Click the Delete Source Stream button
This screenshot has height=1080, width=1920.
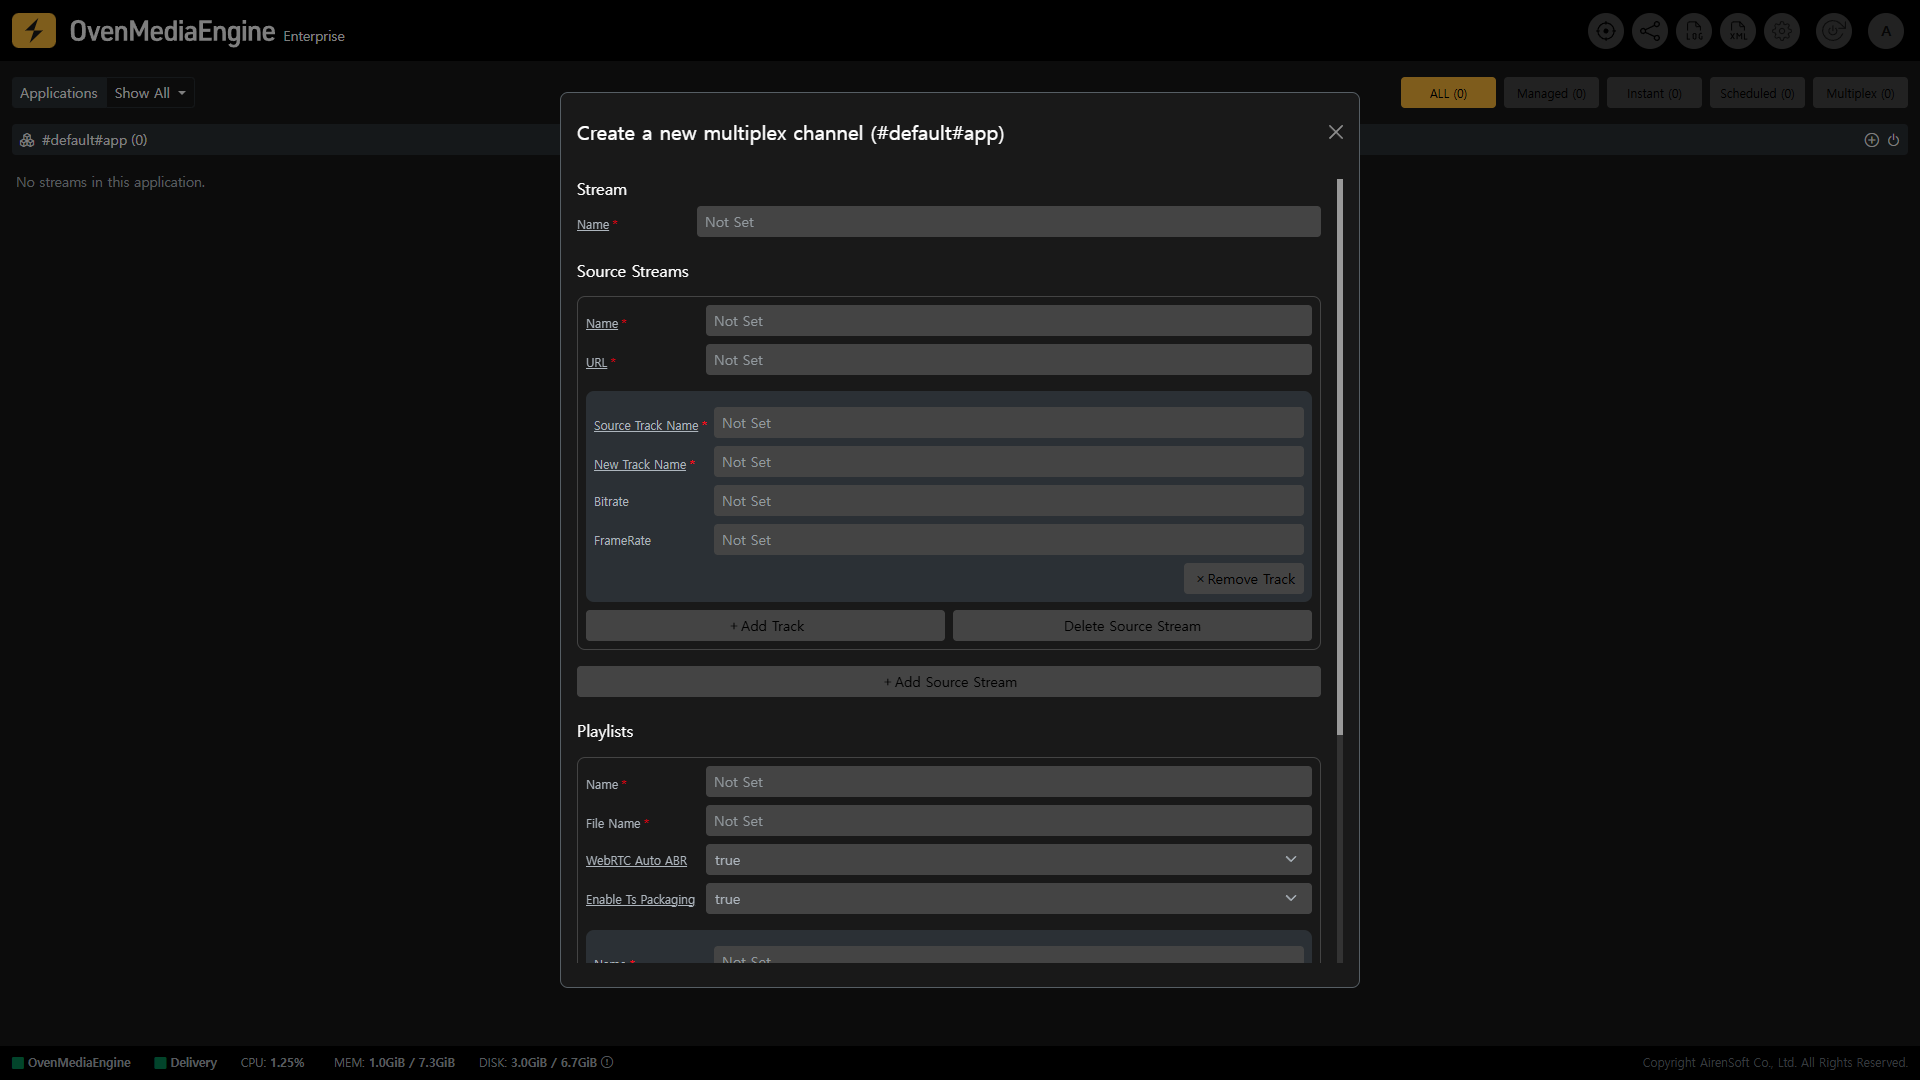pos(1132,626)
